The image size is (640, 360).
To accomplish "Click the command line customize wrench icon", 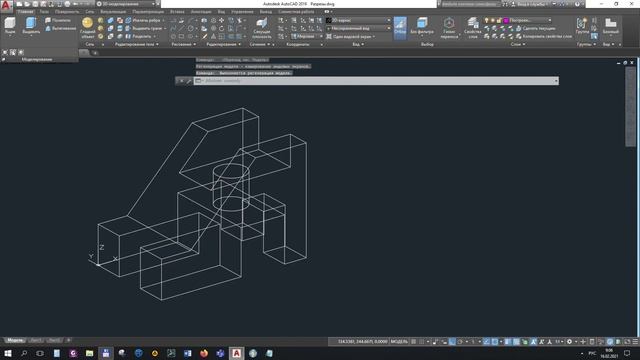I will 189,81.
